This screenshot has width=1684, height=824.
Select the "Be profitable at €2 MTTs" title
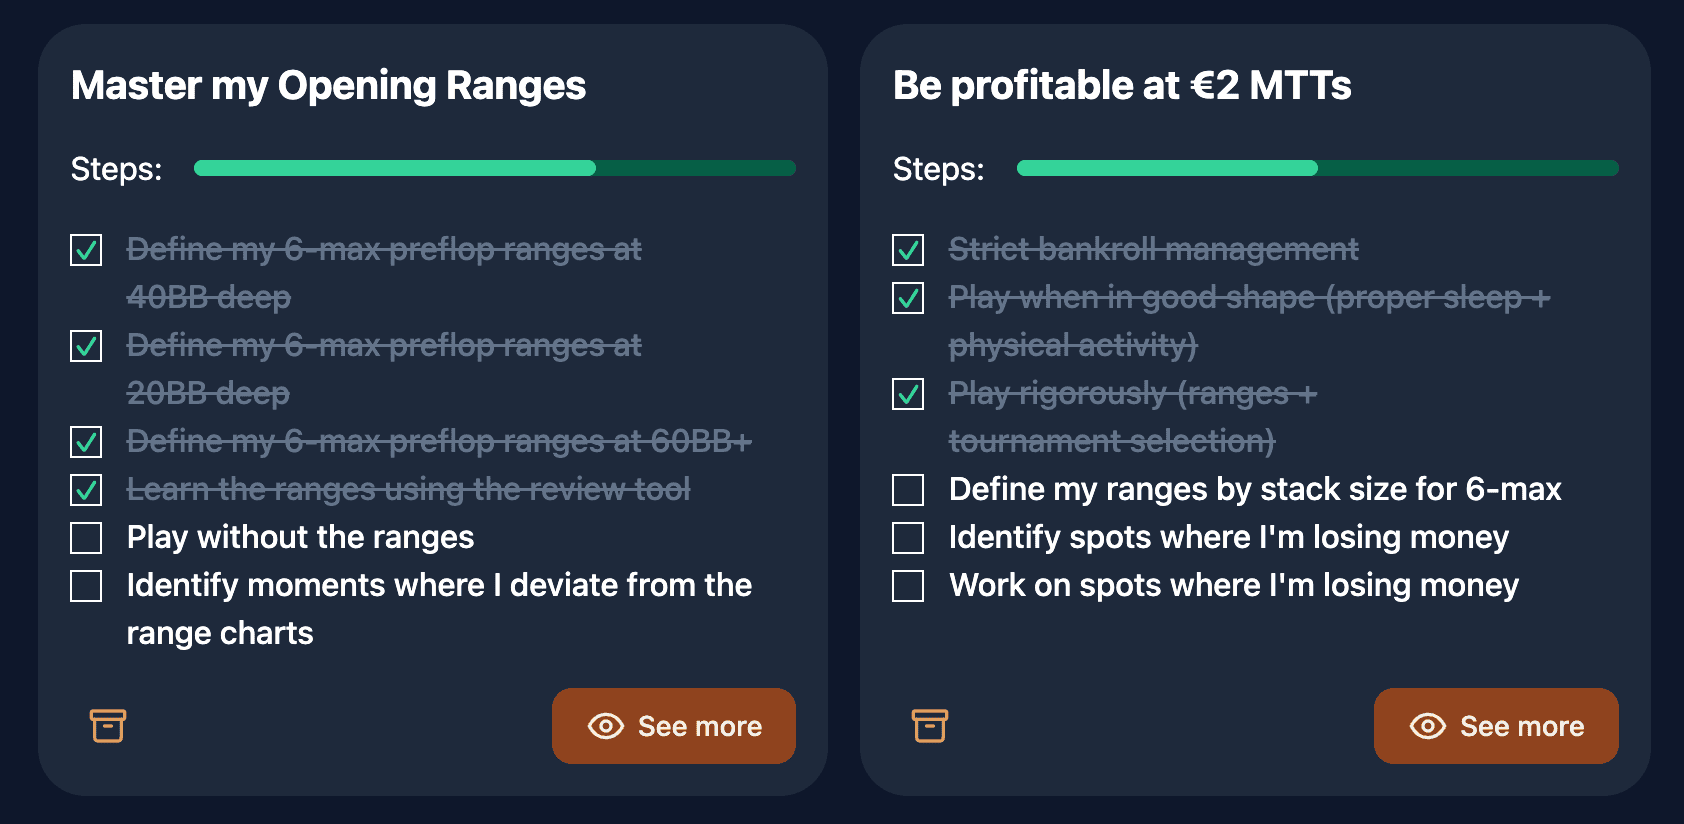click(1121, 86)
